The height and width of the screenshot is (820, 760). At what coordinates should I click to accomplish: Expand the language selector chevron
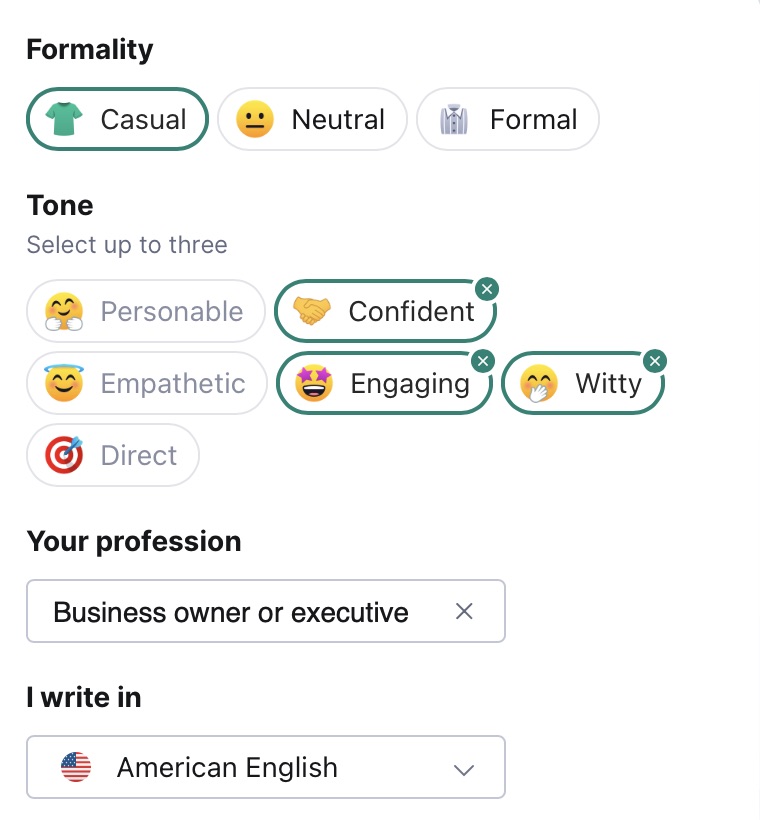point(463,769)
